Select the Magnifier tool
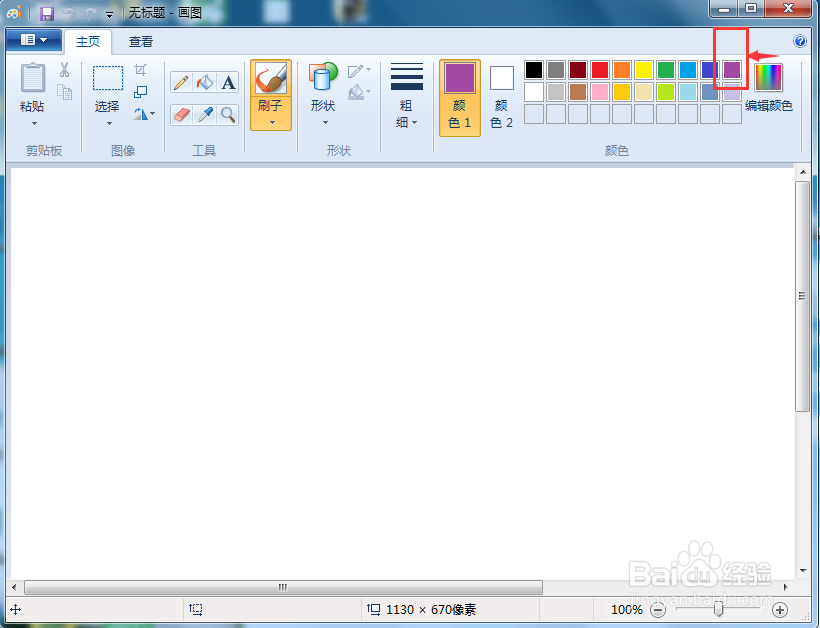 coord(228,115)
